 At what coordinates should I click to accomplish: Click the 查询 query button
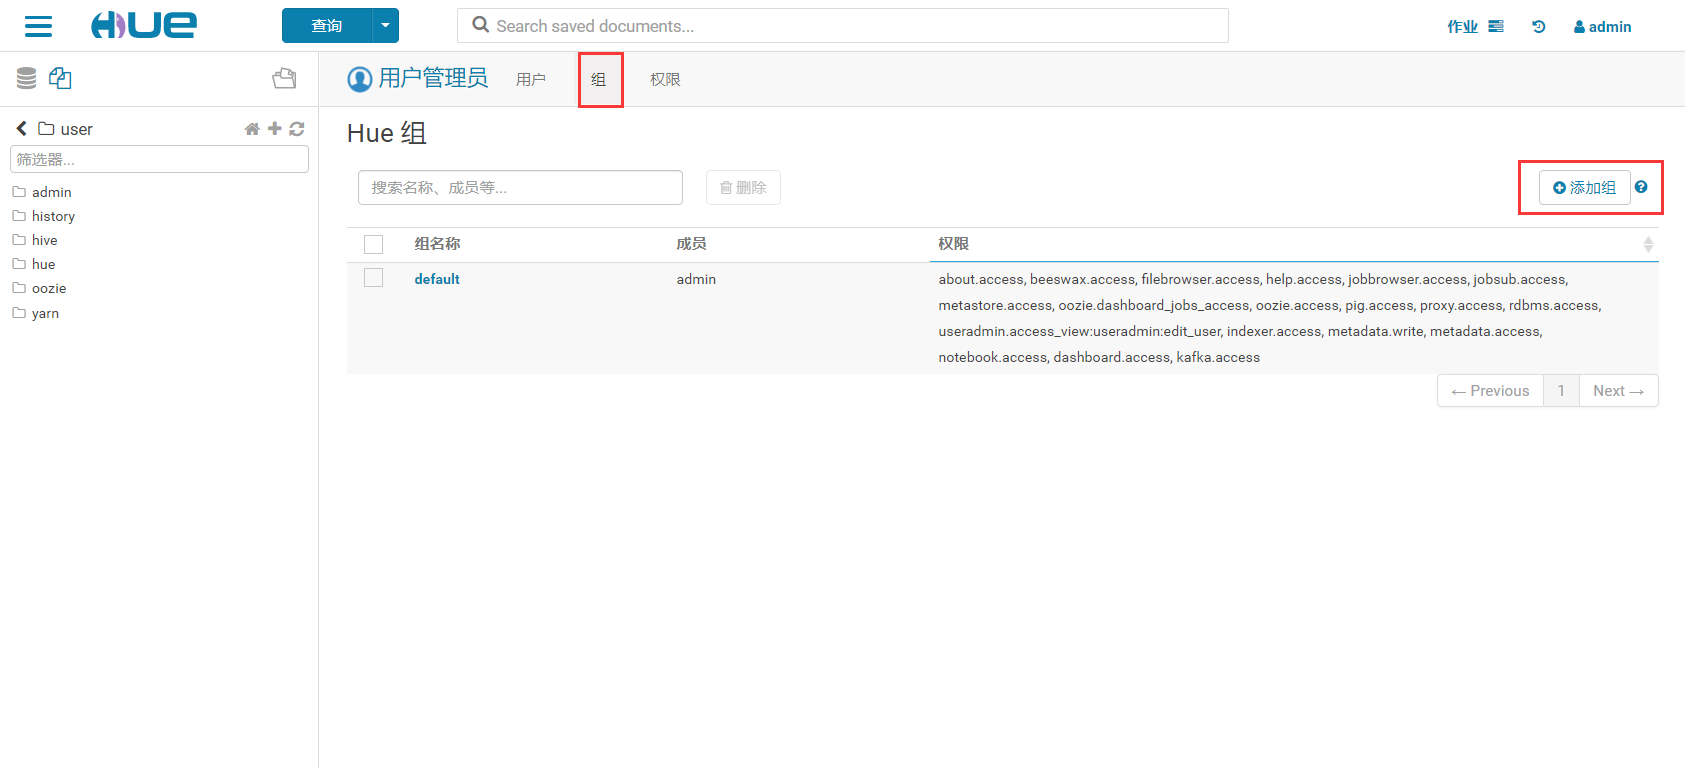point(327,26)
